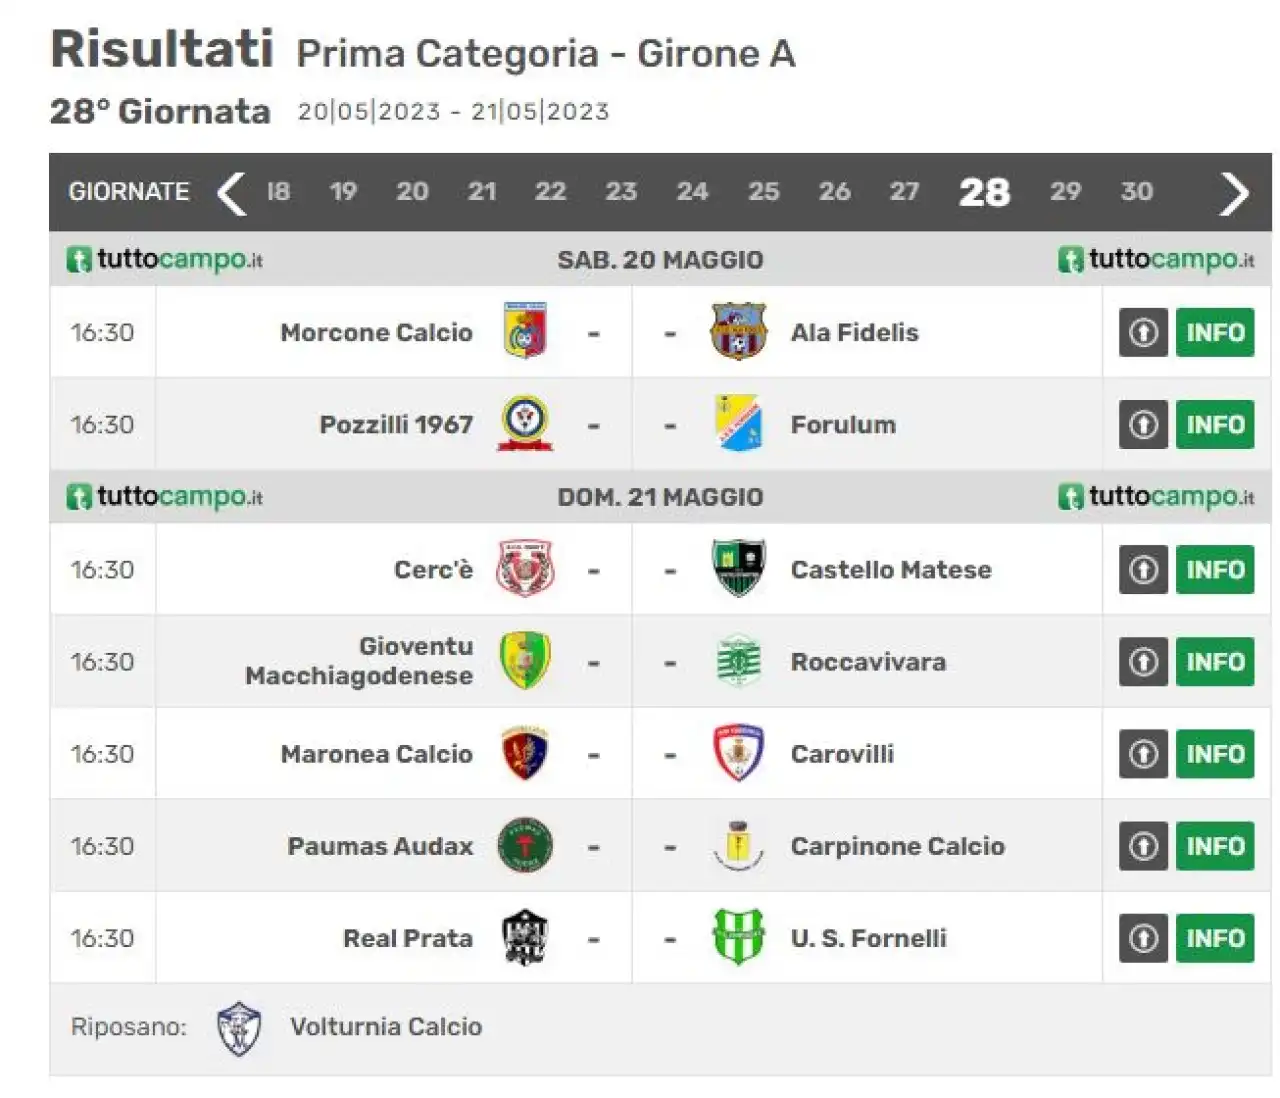Open the Gioventu Macchiagodenese team link
This screenshot has width=1280, height=1098.
pyautogui.click(x=359, y=661)
